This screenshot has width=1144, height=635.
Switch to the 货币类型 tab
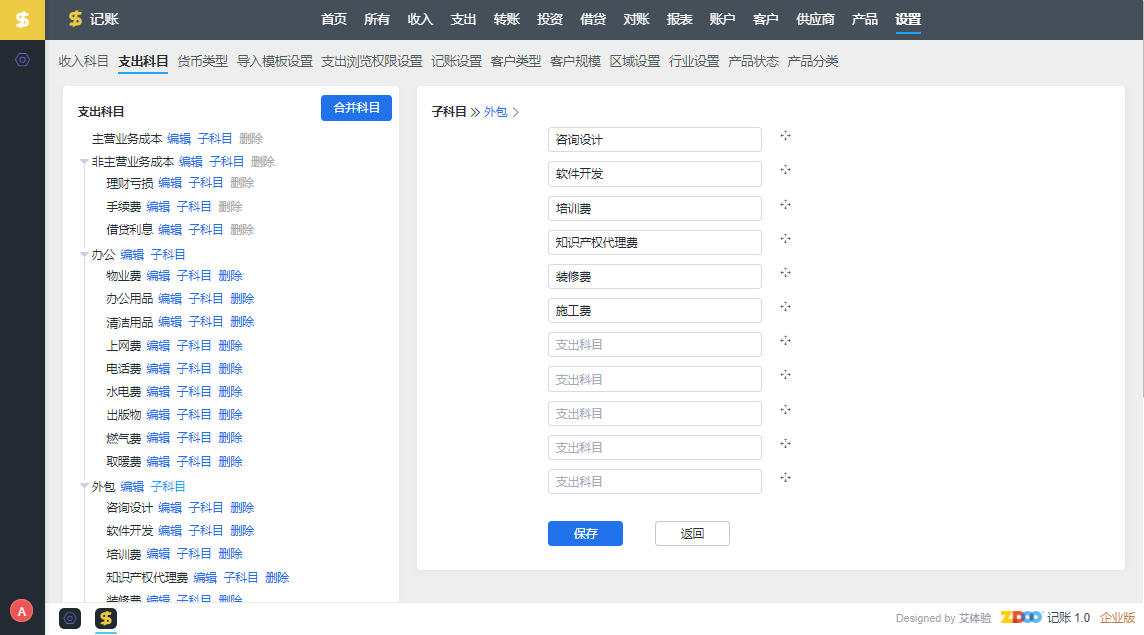202,61
